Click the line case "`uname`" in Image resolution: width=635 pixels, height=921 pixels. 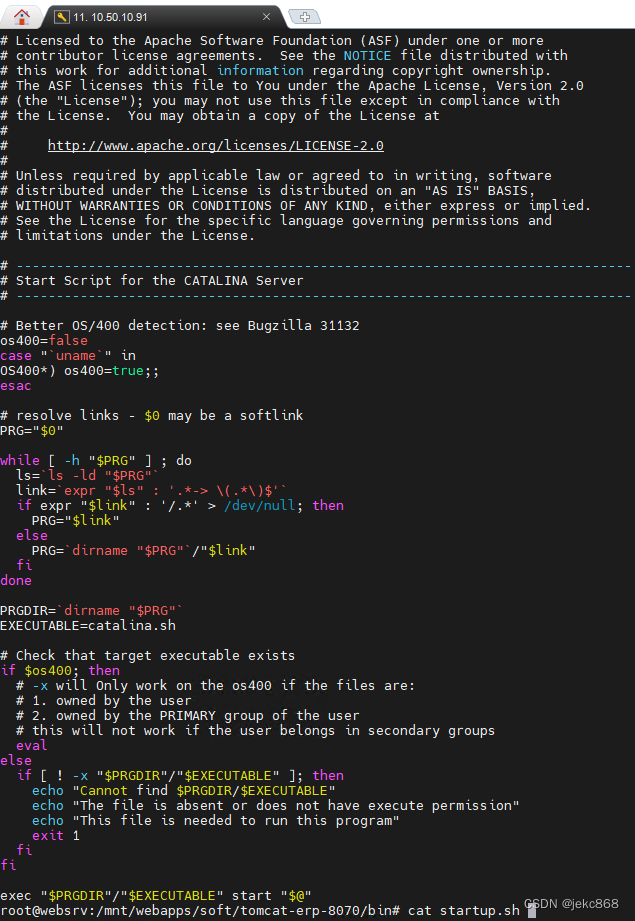tap(68, 355)
